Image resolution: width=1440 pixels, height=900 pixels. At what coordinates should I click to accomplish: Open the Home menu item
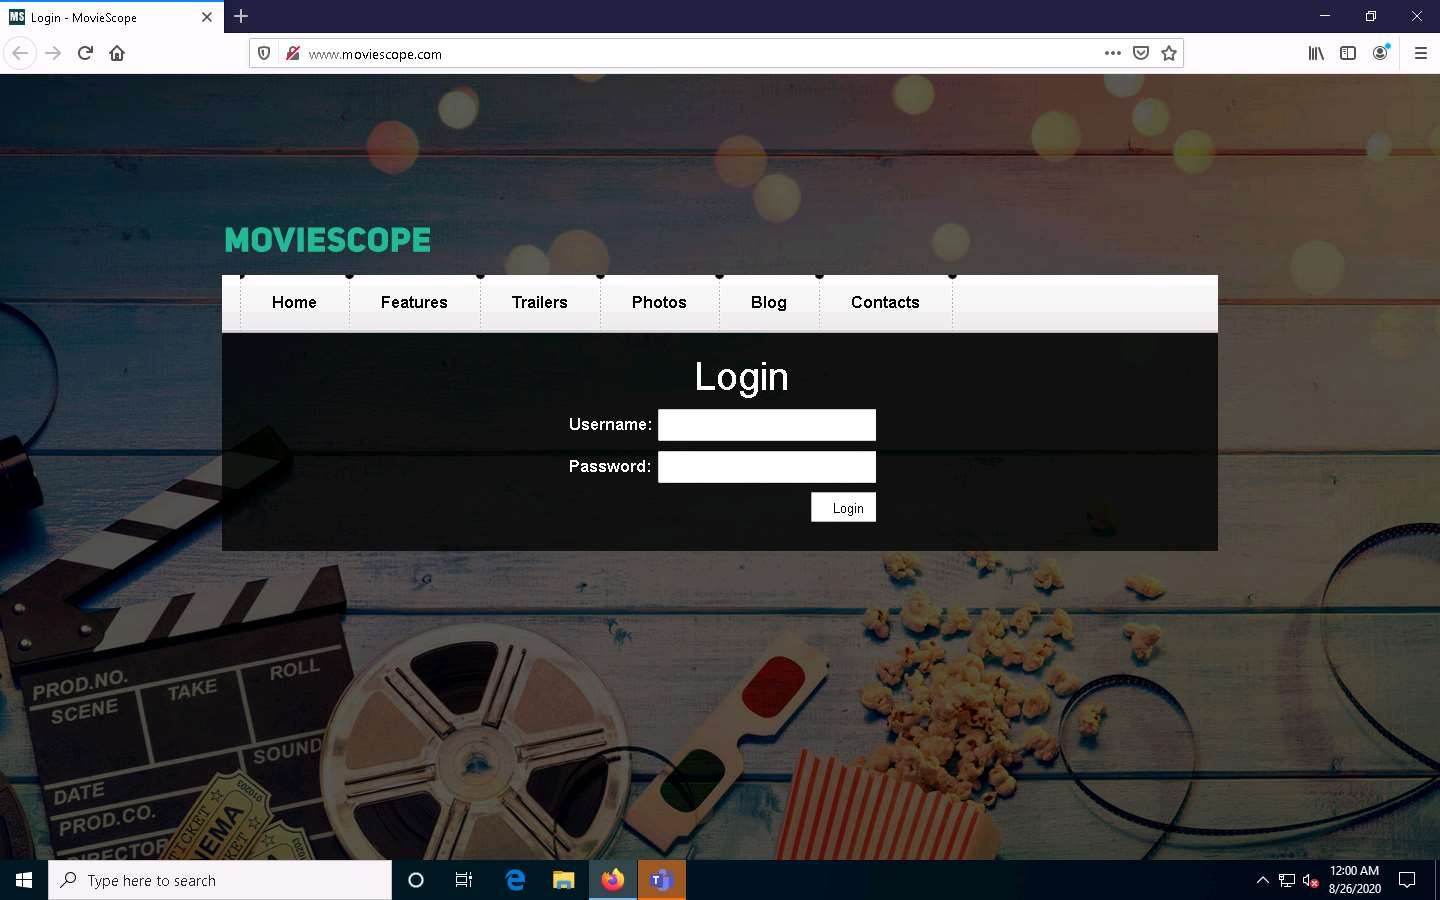click(294, 302)
